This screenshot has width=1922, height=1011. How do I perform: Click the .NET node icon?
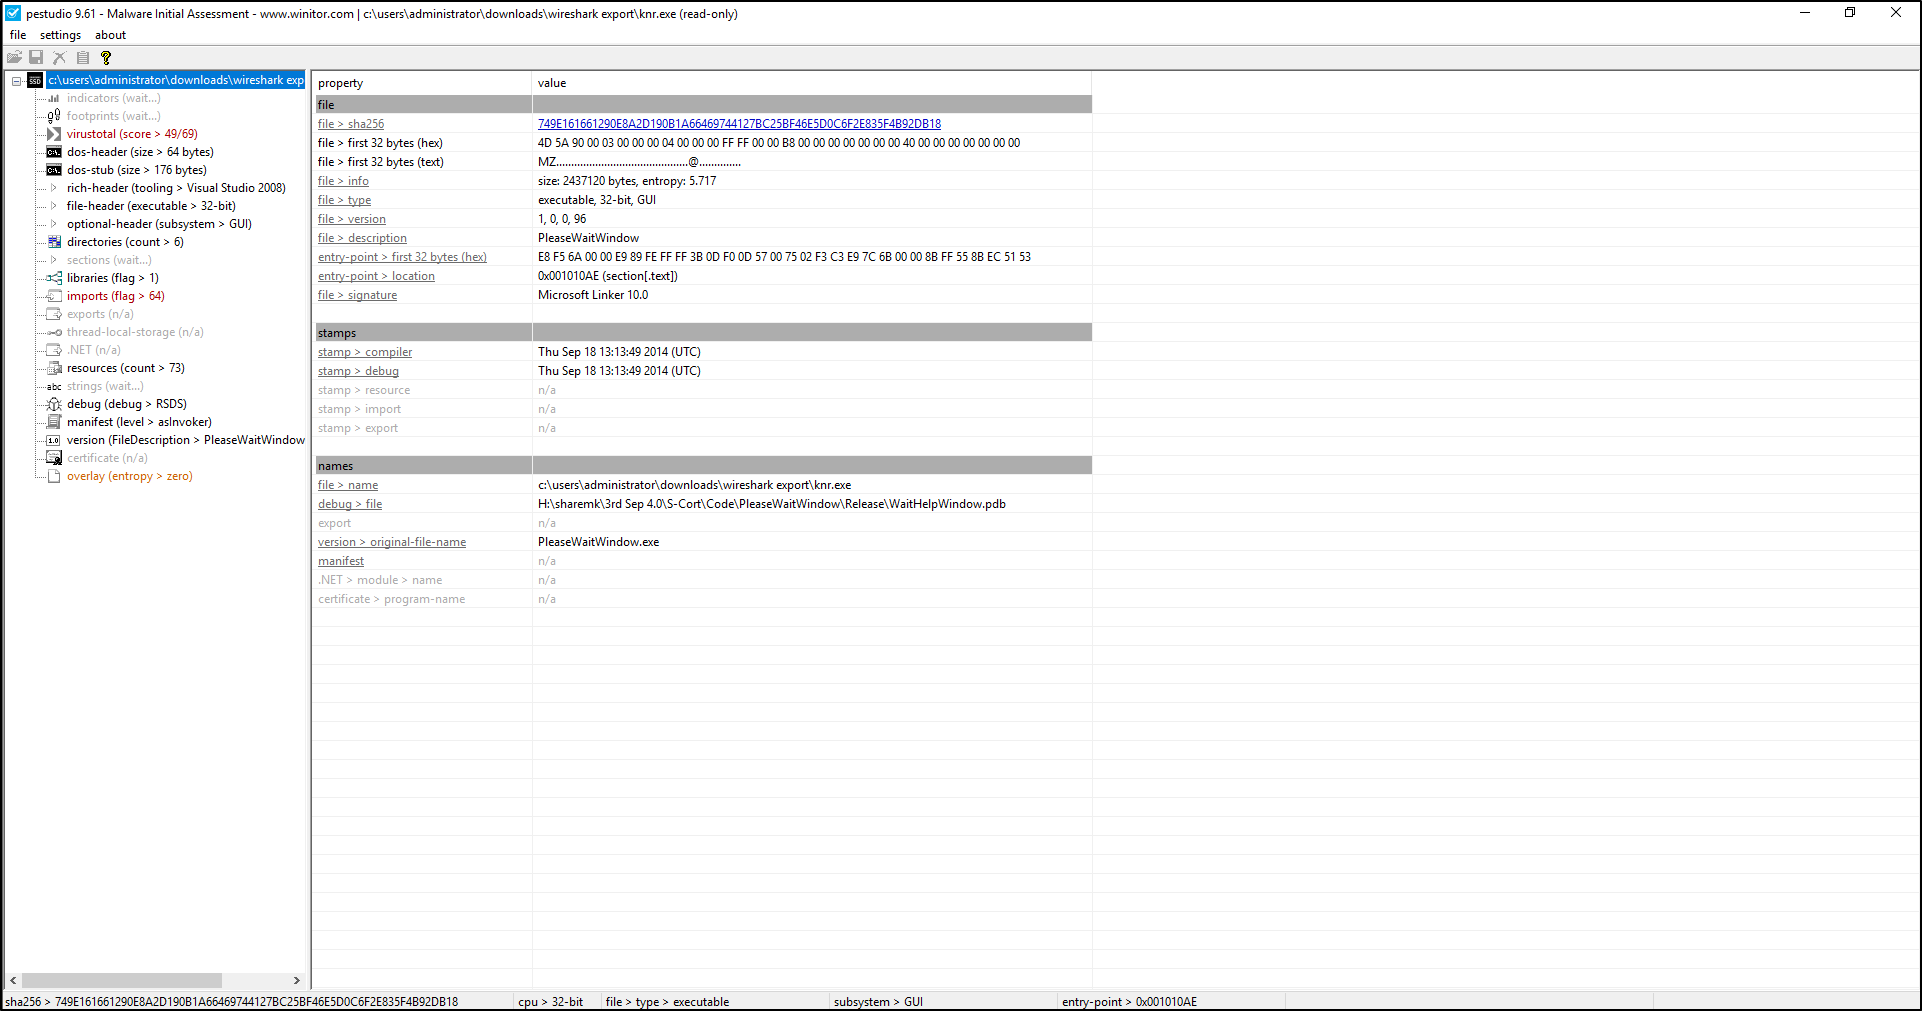coord(54,350)
